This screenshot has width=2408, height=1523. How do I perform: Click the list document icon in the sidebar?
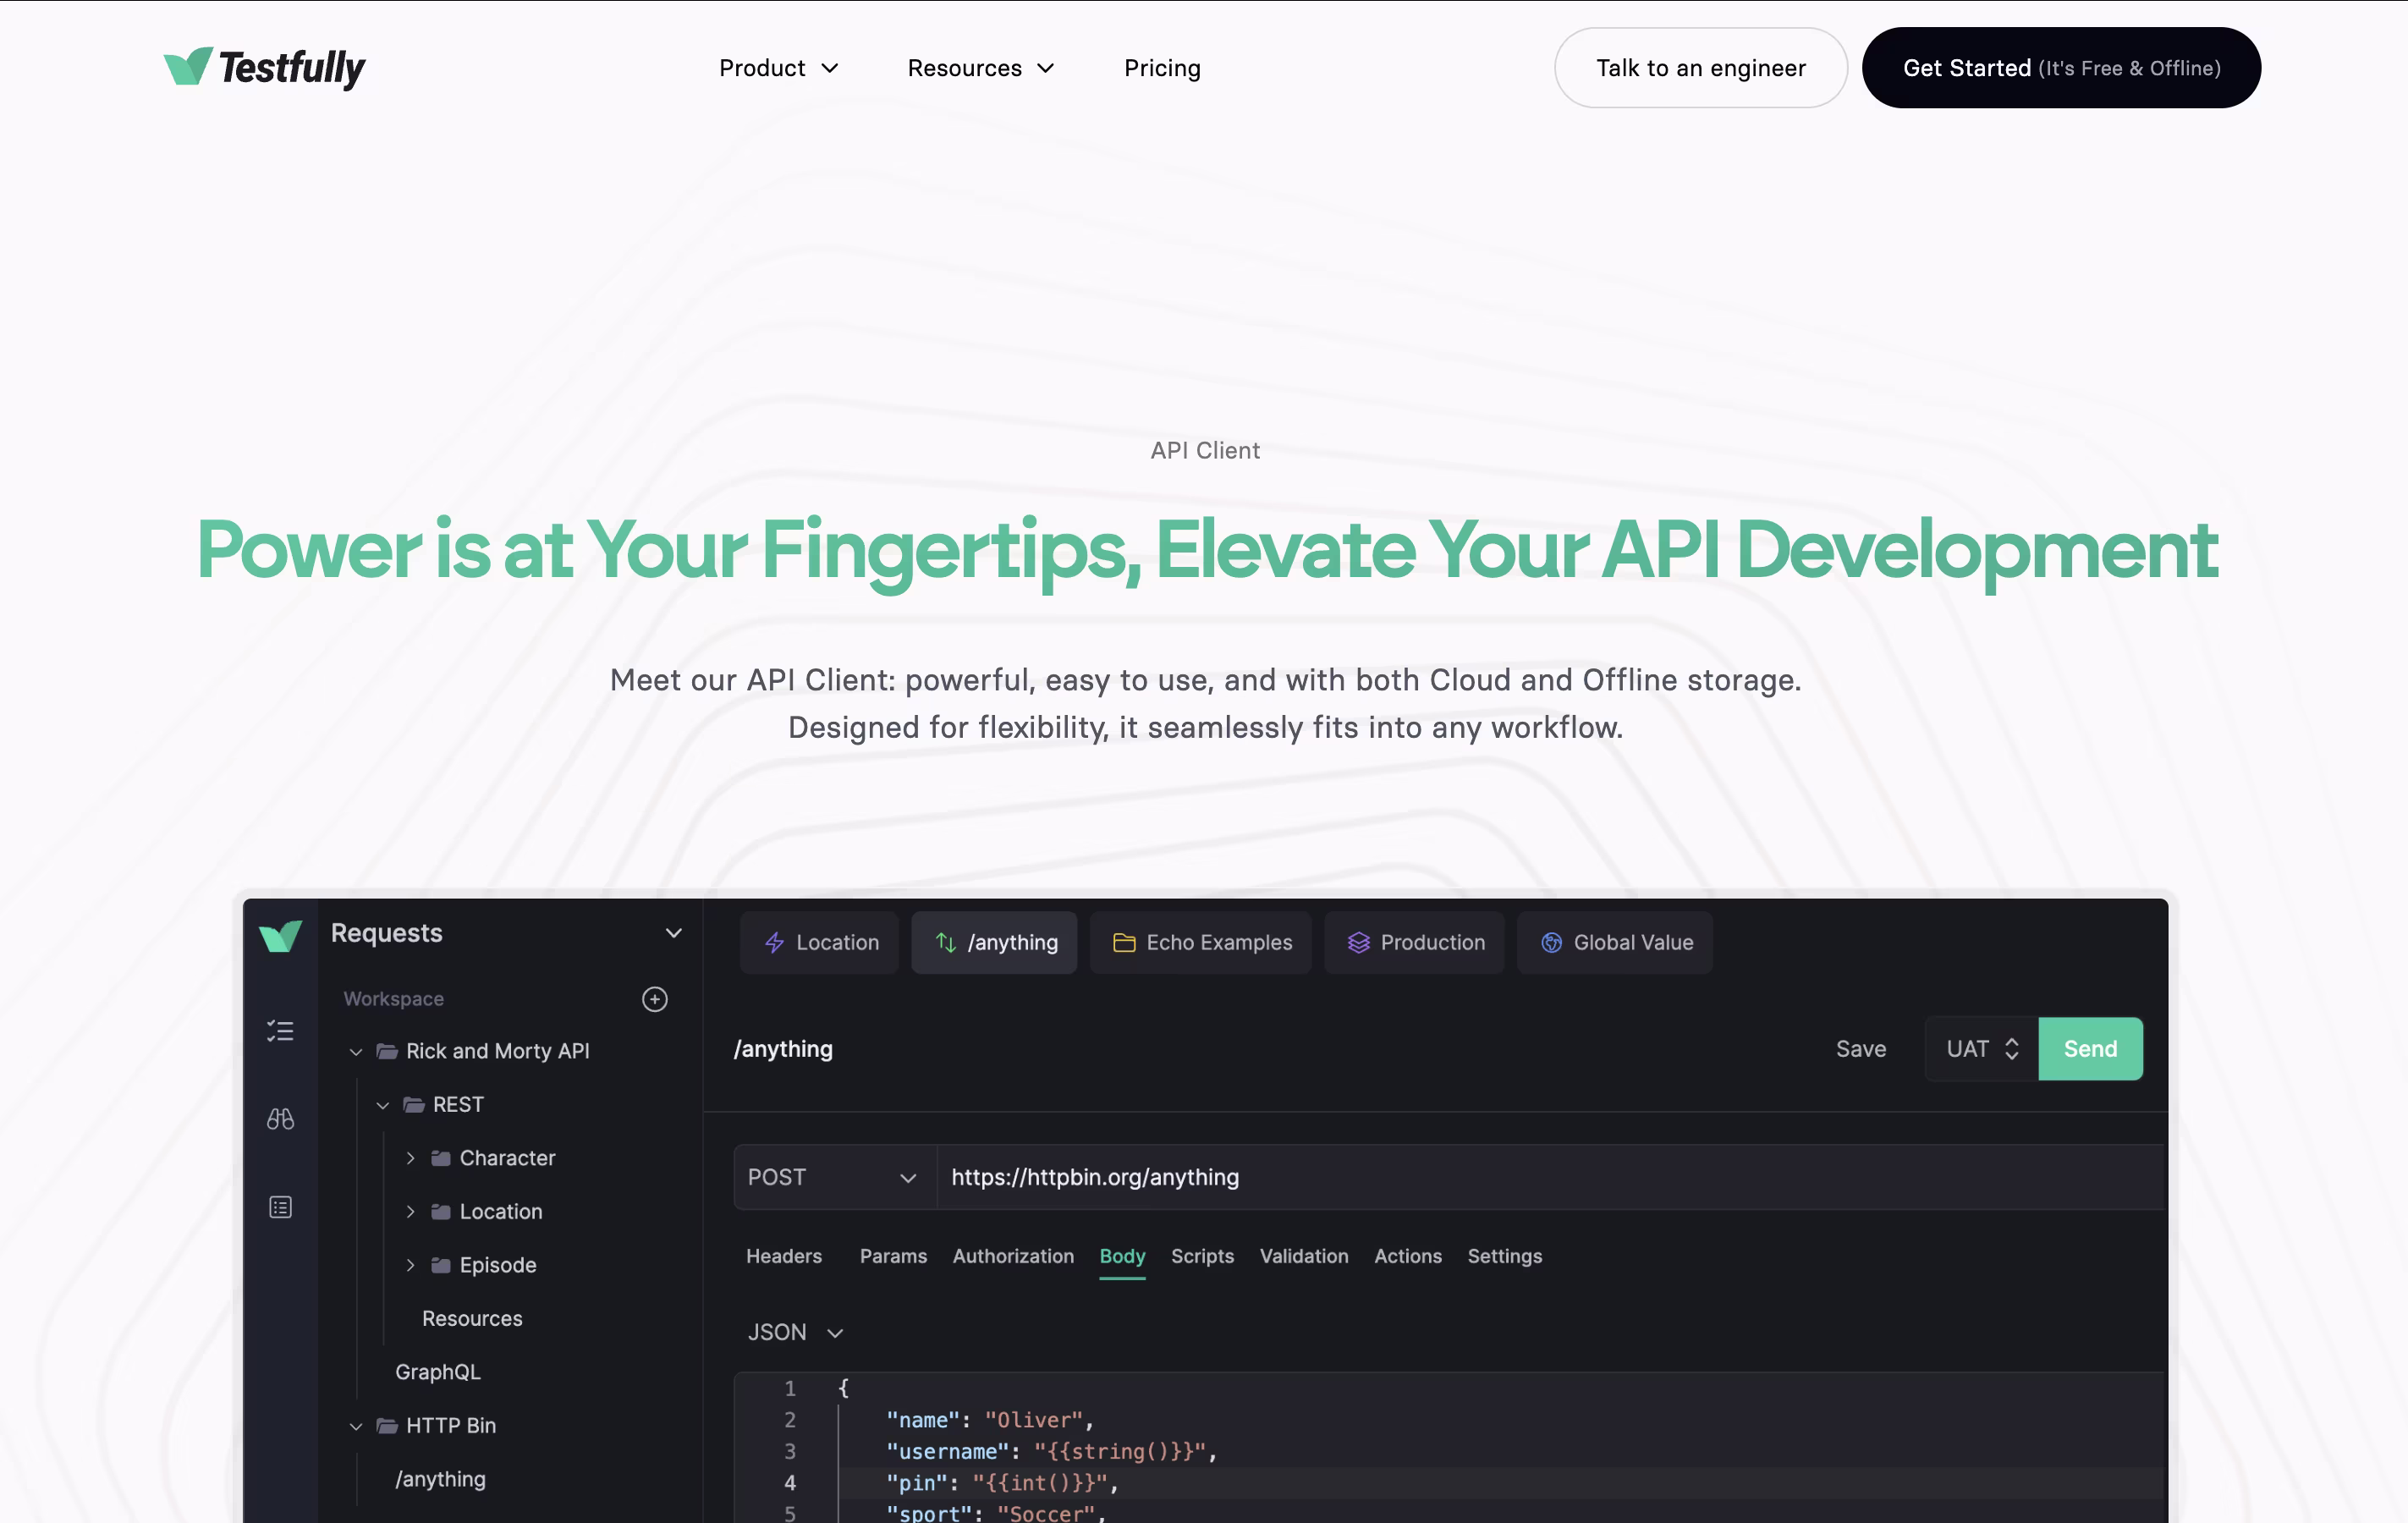[280, 1207]
